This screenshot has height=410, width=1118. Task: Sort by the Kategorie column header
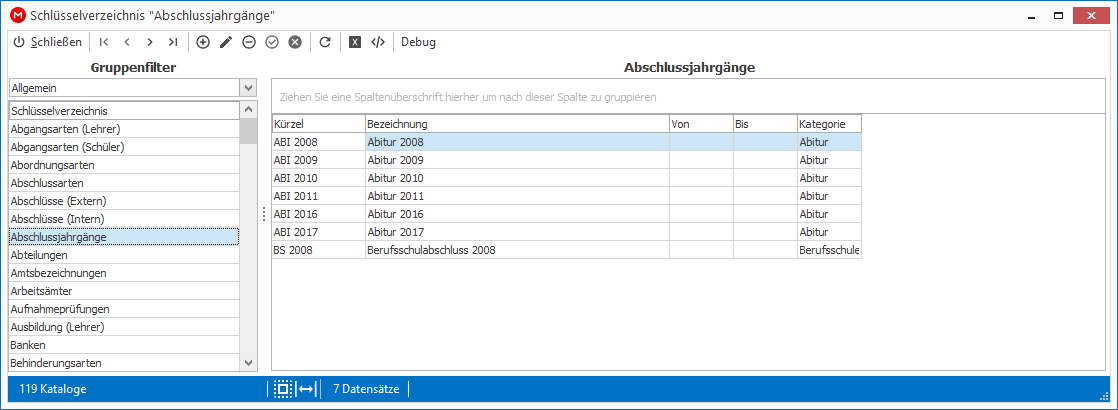(829, 124)
